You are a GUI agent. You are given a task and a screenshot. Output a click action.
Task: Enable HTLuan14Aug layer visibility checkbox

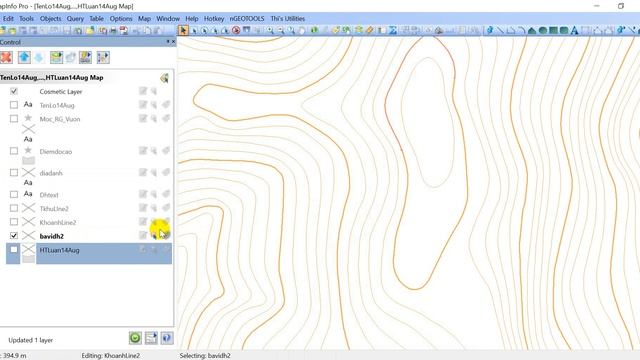[x=14, y=249]
